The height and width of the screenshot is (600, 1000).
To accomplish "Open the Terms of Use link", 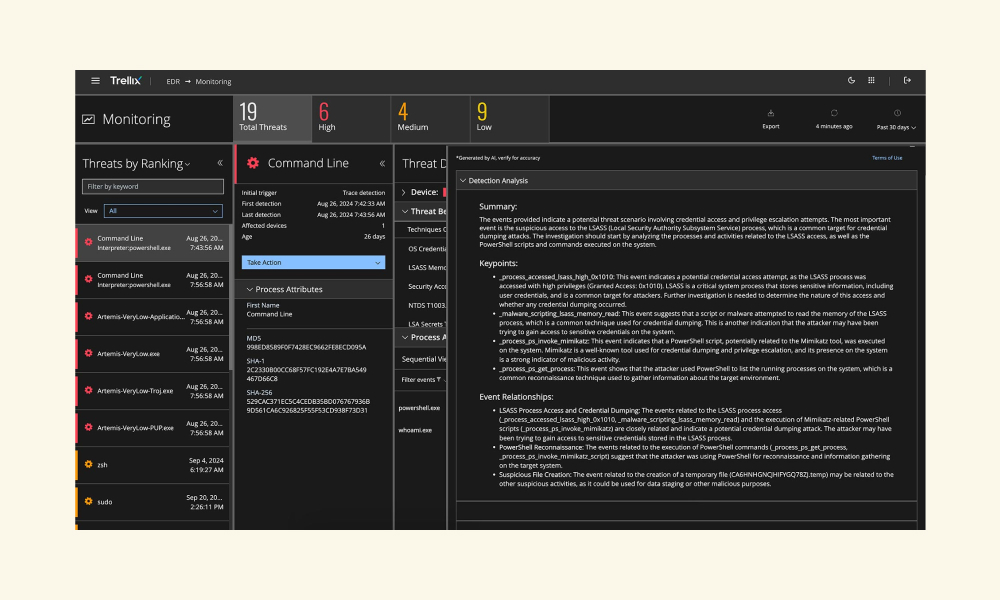I will click(887, 158).
